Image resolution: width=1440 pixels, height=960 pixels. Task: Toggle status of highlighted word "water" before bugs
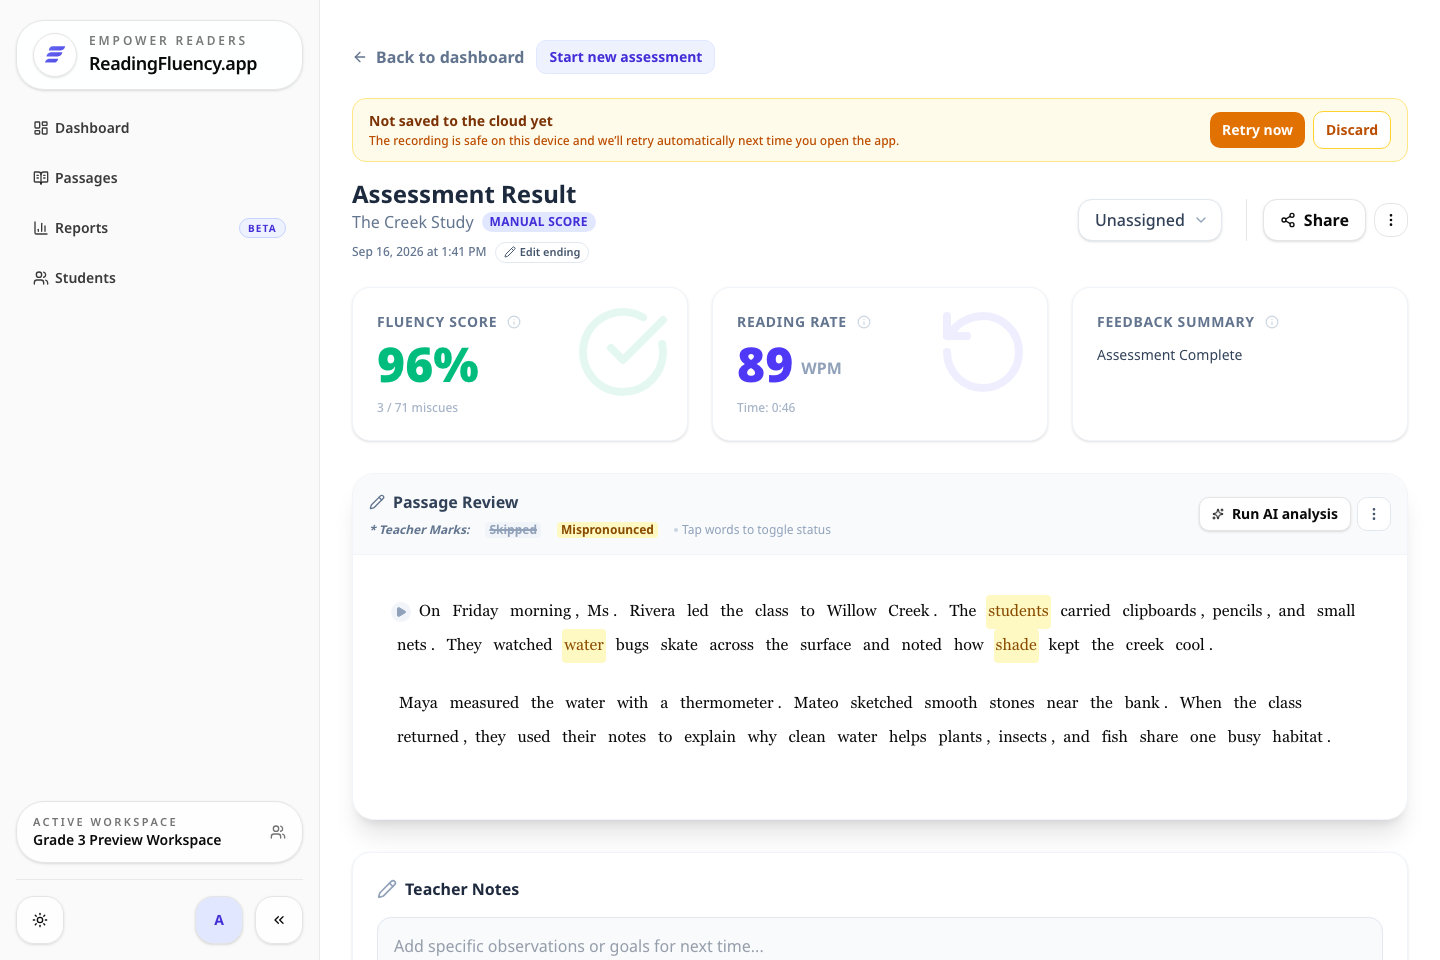(x=584, y=645)
